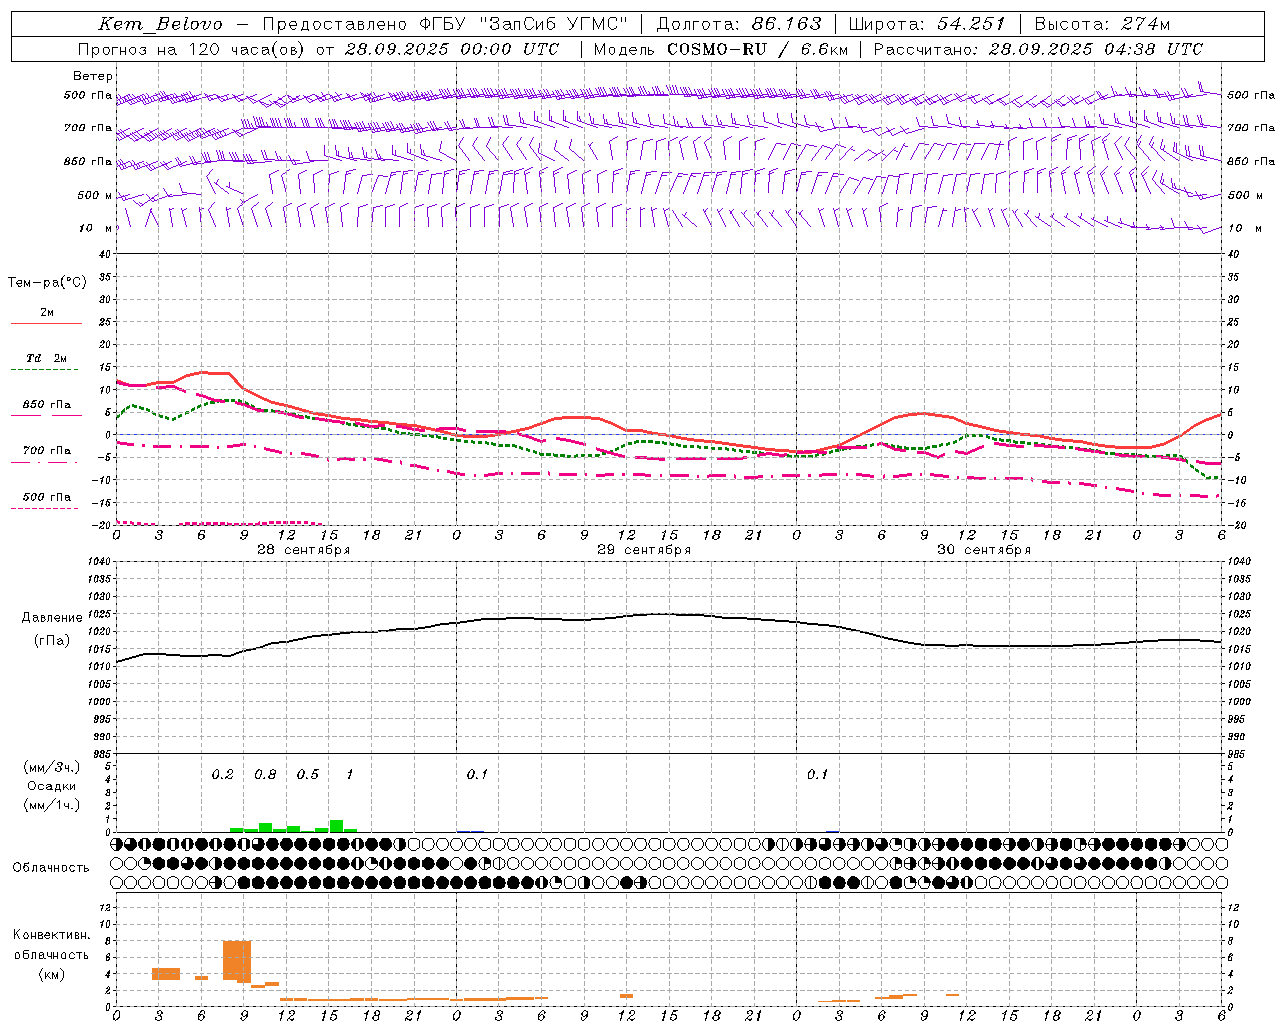Click the station name Kem_Belovo in header
The image size is (1280, 1024).
point(161,24)
